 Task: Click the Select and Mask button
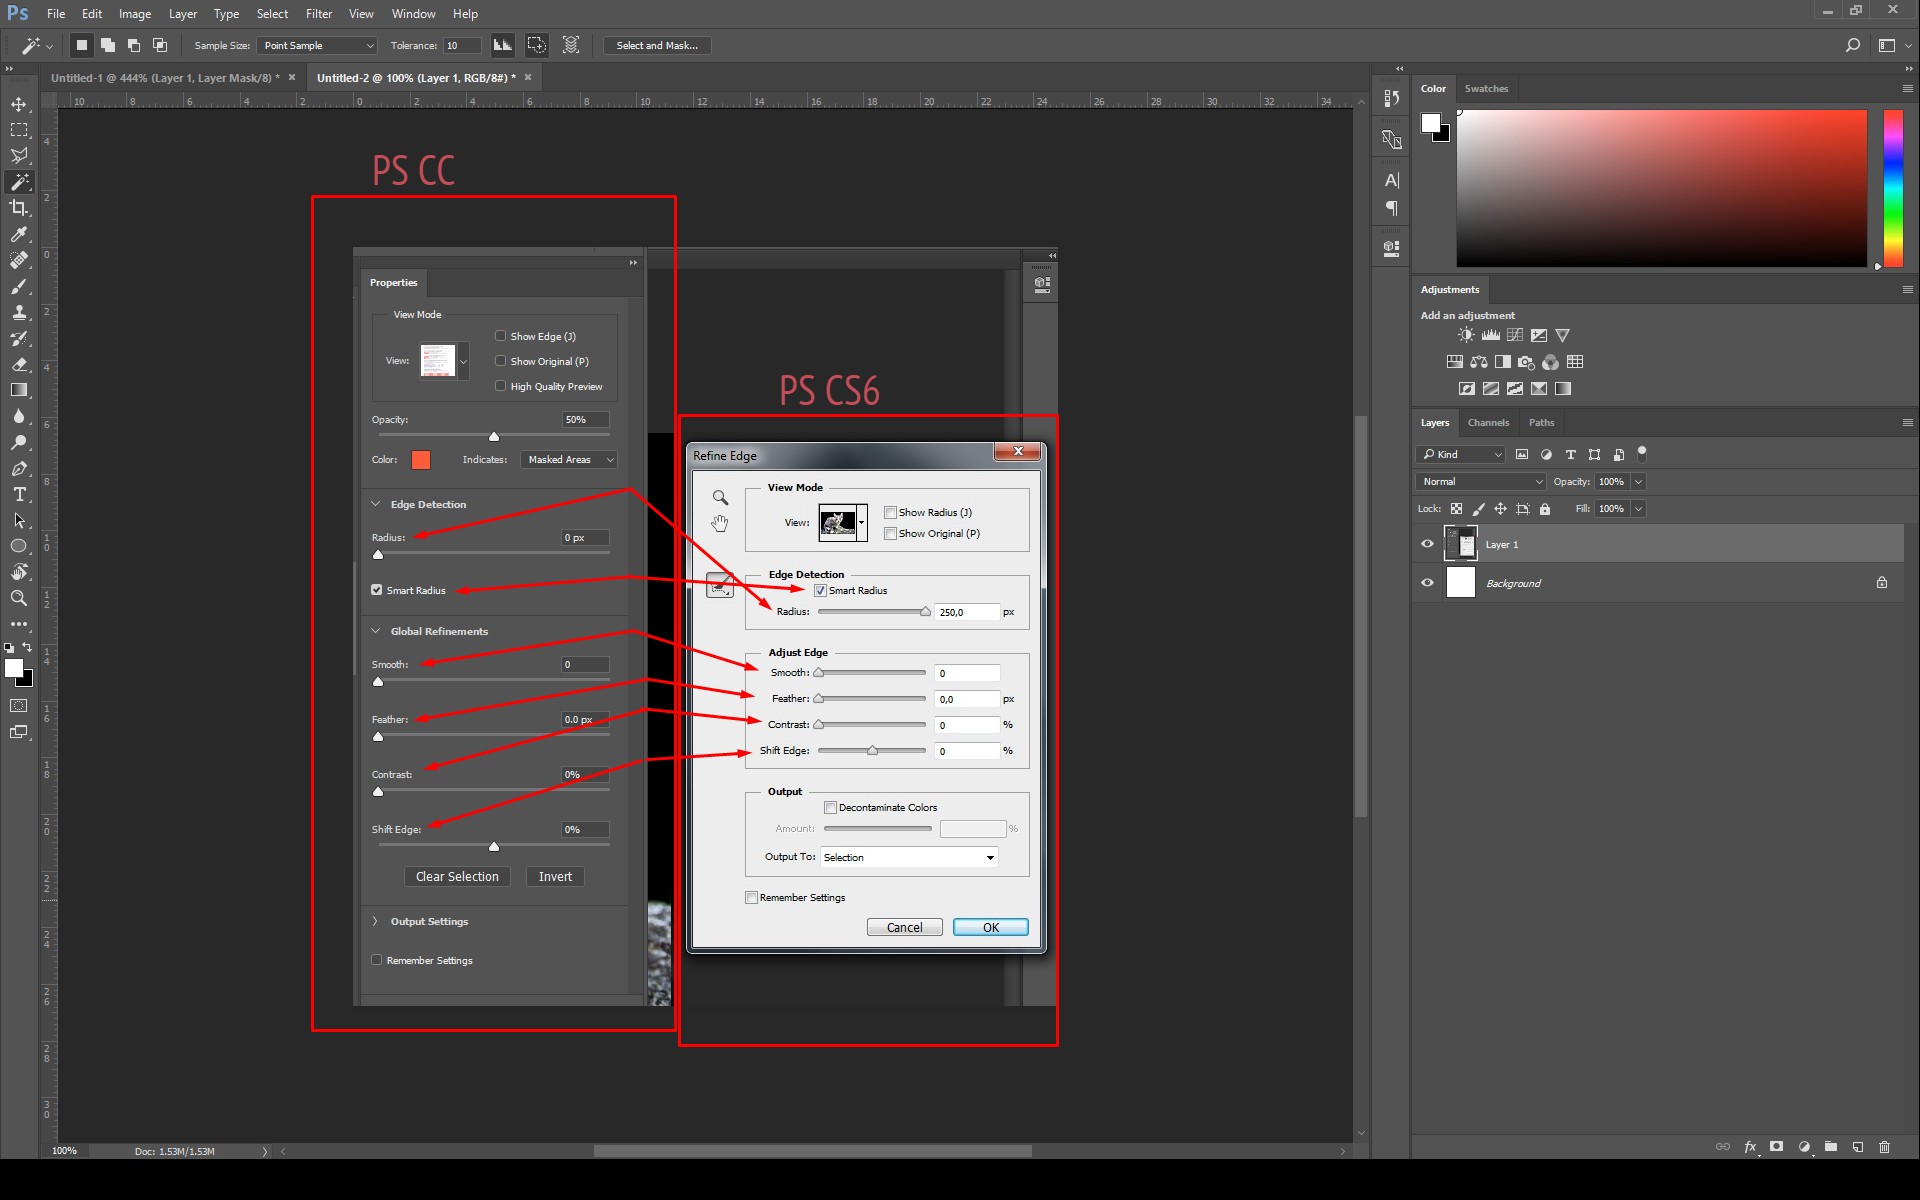(657, 45)
